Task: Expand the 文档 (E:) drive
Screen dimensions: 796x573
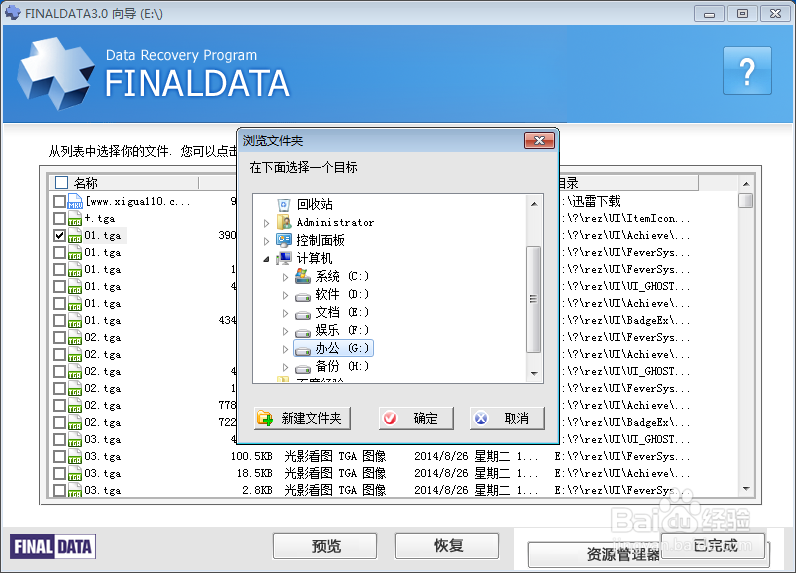Action: pyautogui.click(x=285, y=313)
